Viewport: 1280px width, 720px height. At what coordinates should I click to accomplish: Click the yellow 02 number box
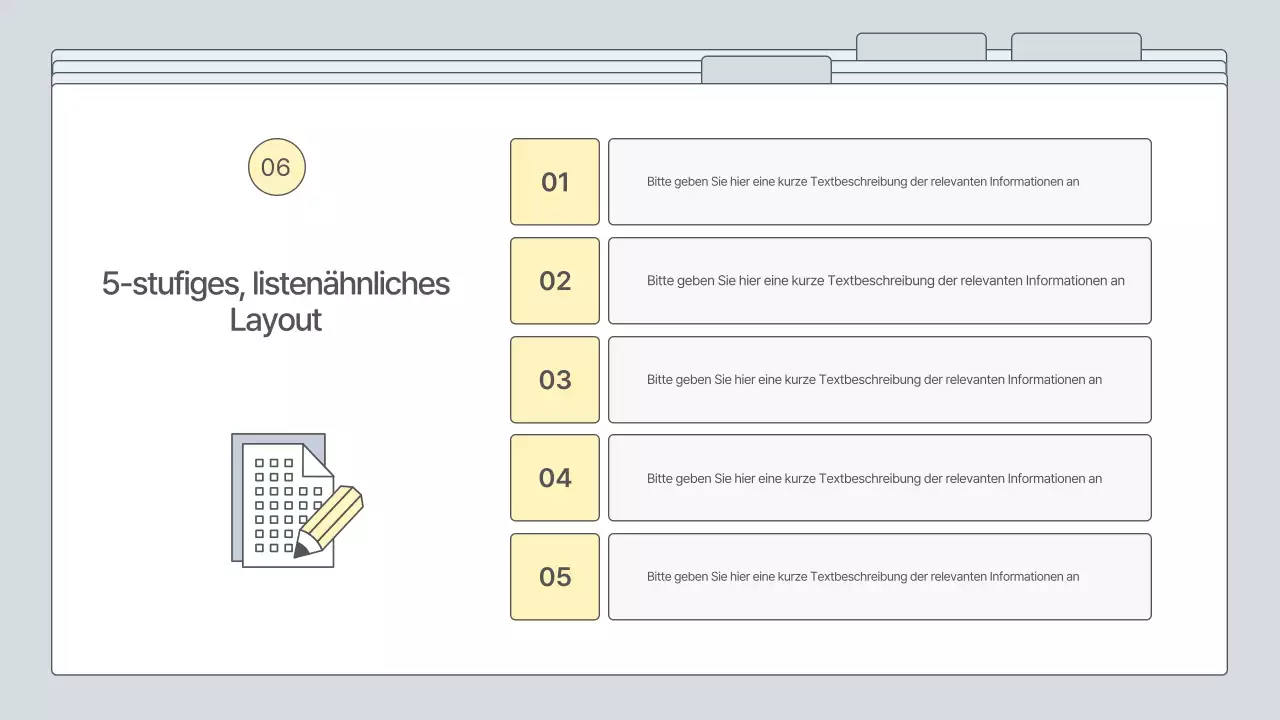555,281
